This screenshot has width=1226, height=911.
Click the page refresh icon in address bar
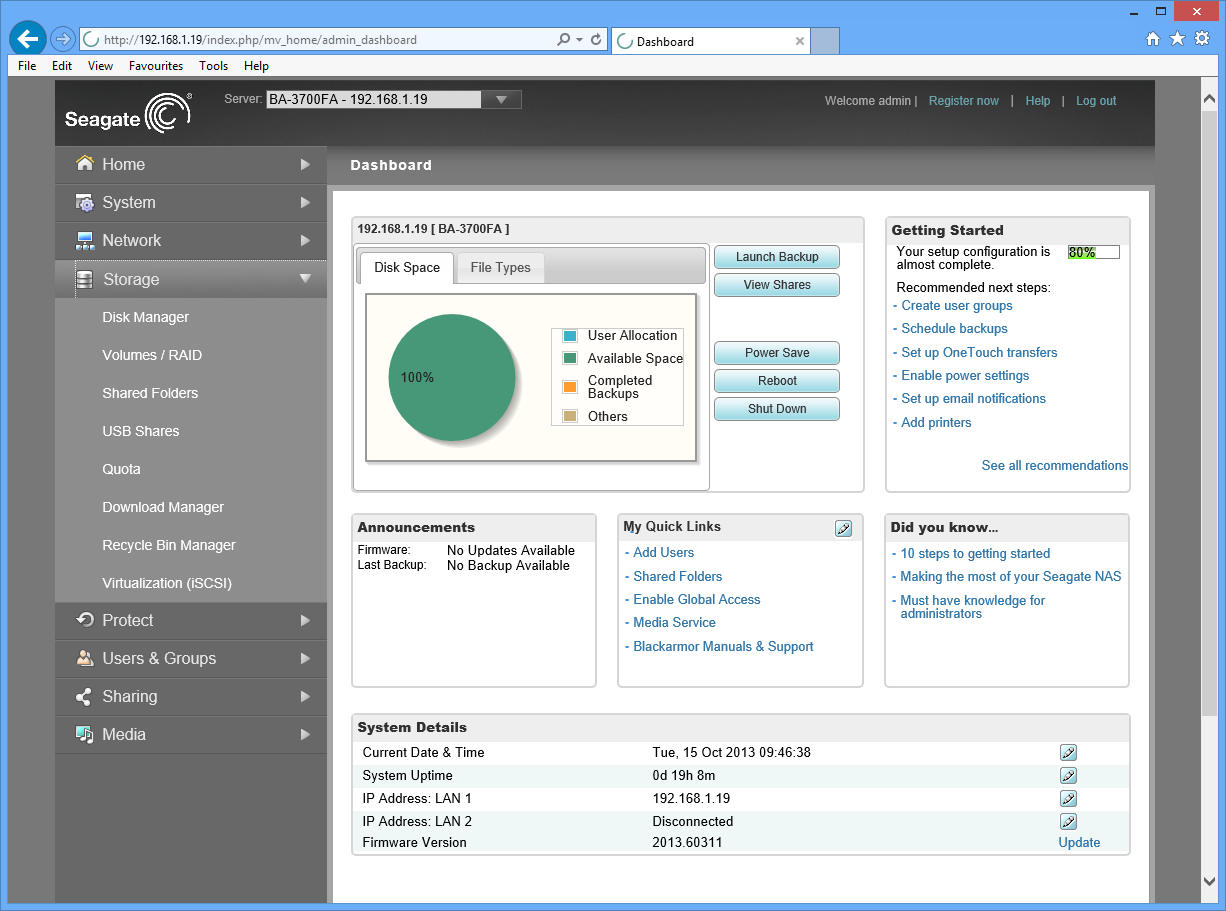point(596,40)
